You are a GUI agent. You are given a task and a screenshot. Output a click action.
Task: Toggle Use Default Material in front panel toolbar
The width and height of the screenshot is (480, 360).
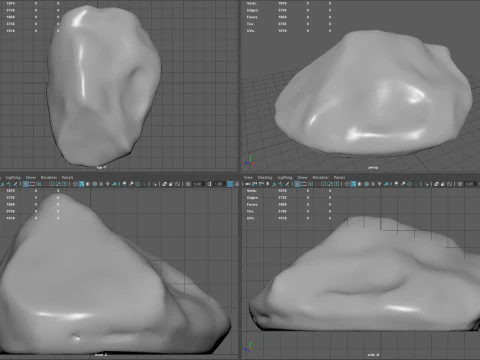point(88,184)
